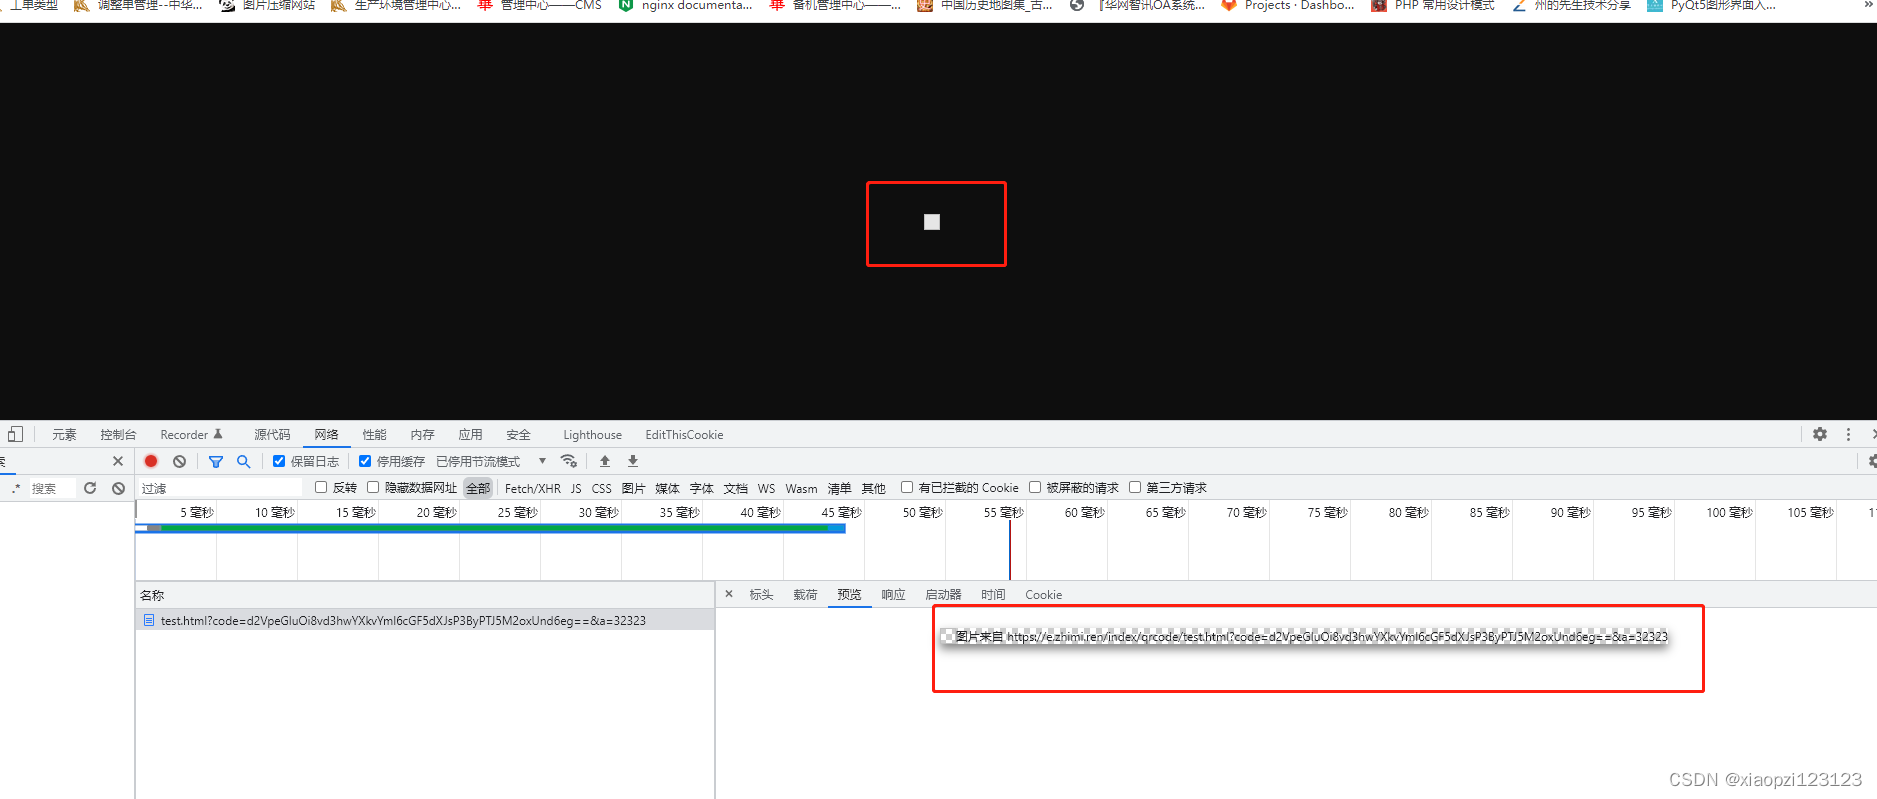Open the throttling mode dropdown
Image resolution: width=1877 pixels, height=799 pixels.
pyautogui.click(x=492, y=461)
